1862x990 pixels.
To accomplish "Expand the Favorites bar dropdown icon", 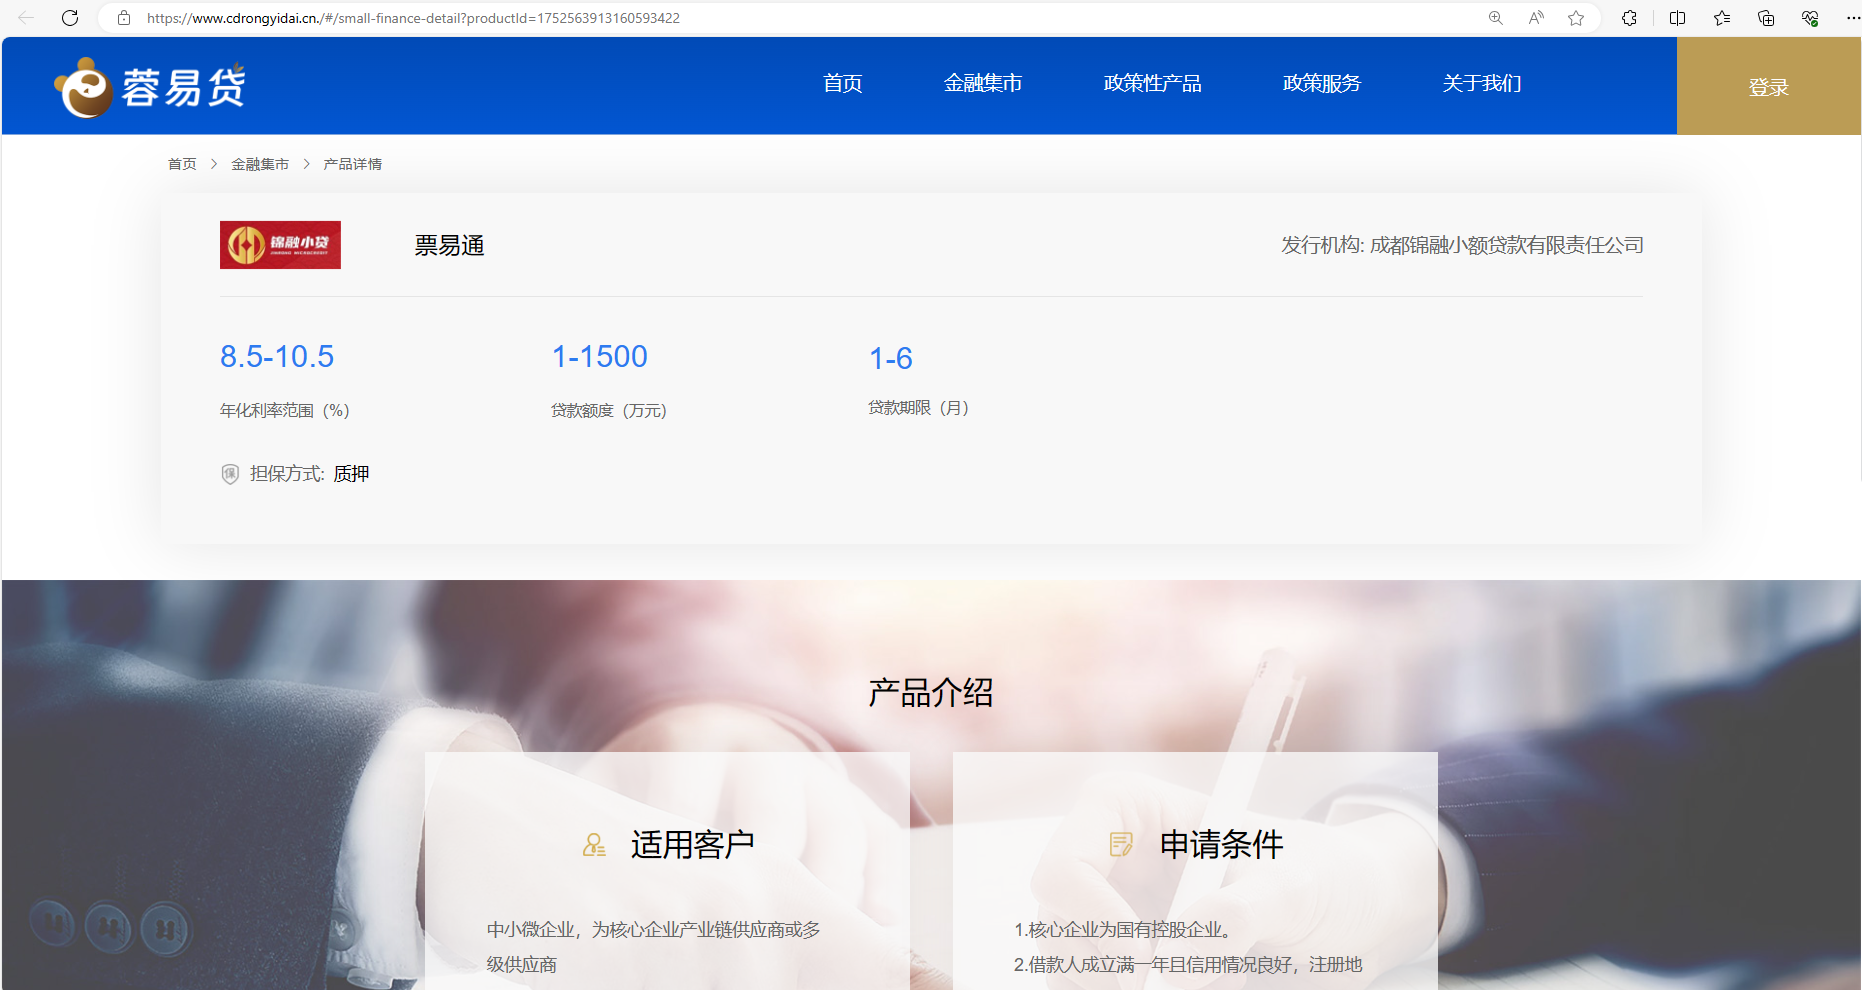I will click(x=1721, y=17).
